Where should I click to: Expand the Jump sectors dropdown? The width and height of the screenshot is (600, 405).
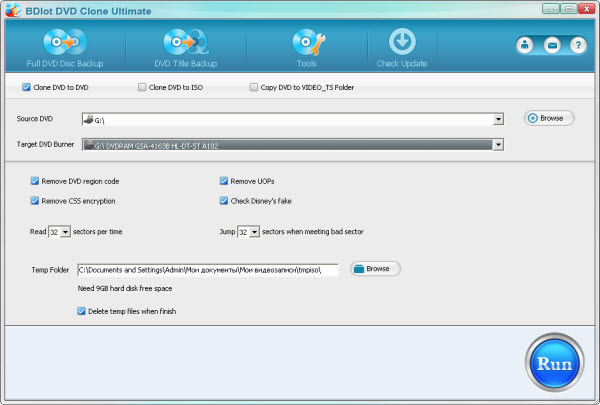click(x=254, y=232)
